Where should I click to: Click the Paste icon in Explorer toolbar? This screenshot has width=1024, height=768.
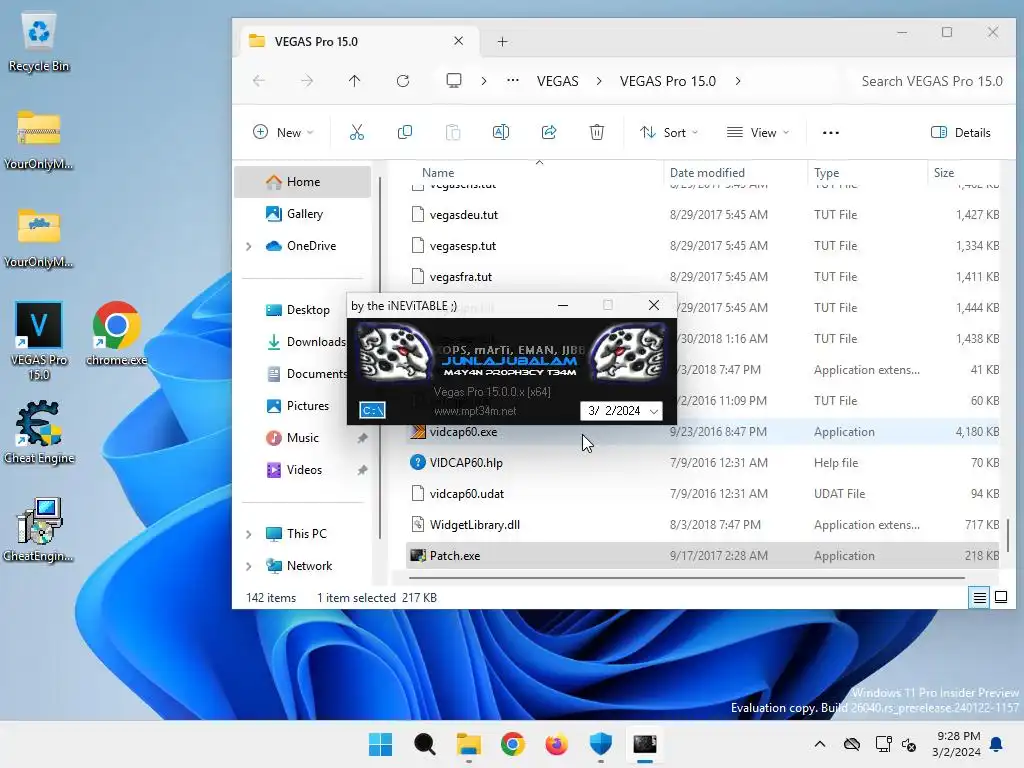[x=453, y=133]
